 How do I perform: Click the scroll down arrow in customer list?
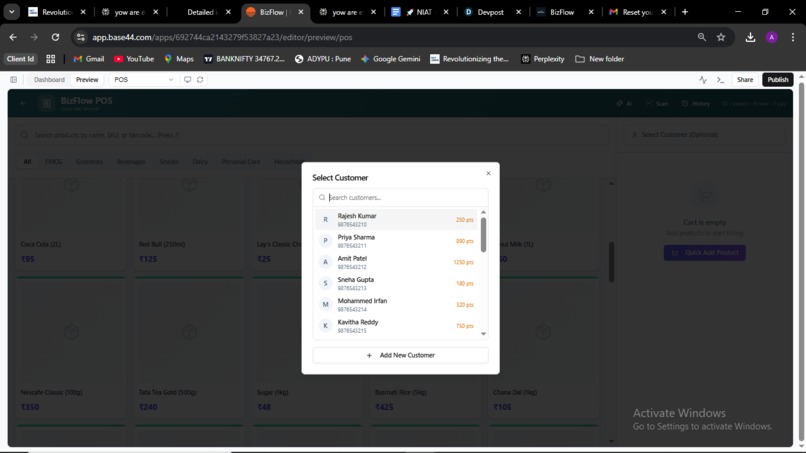point(483,334)
